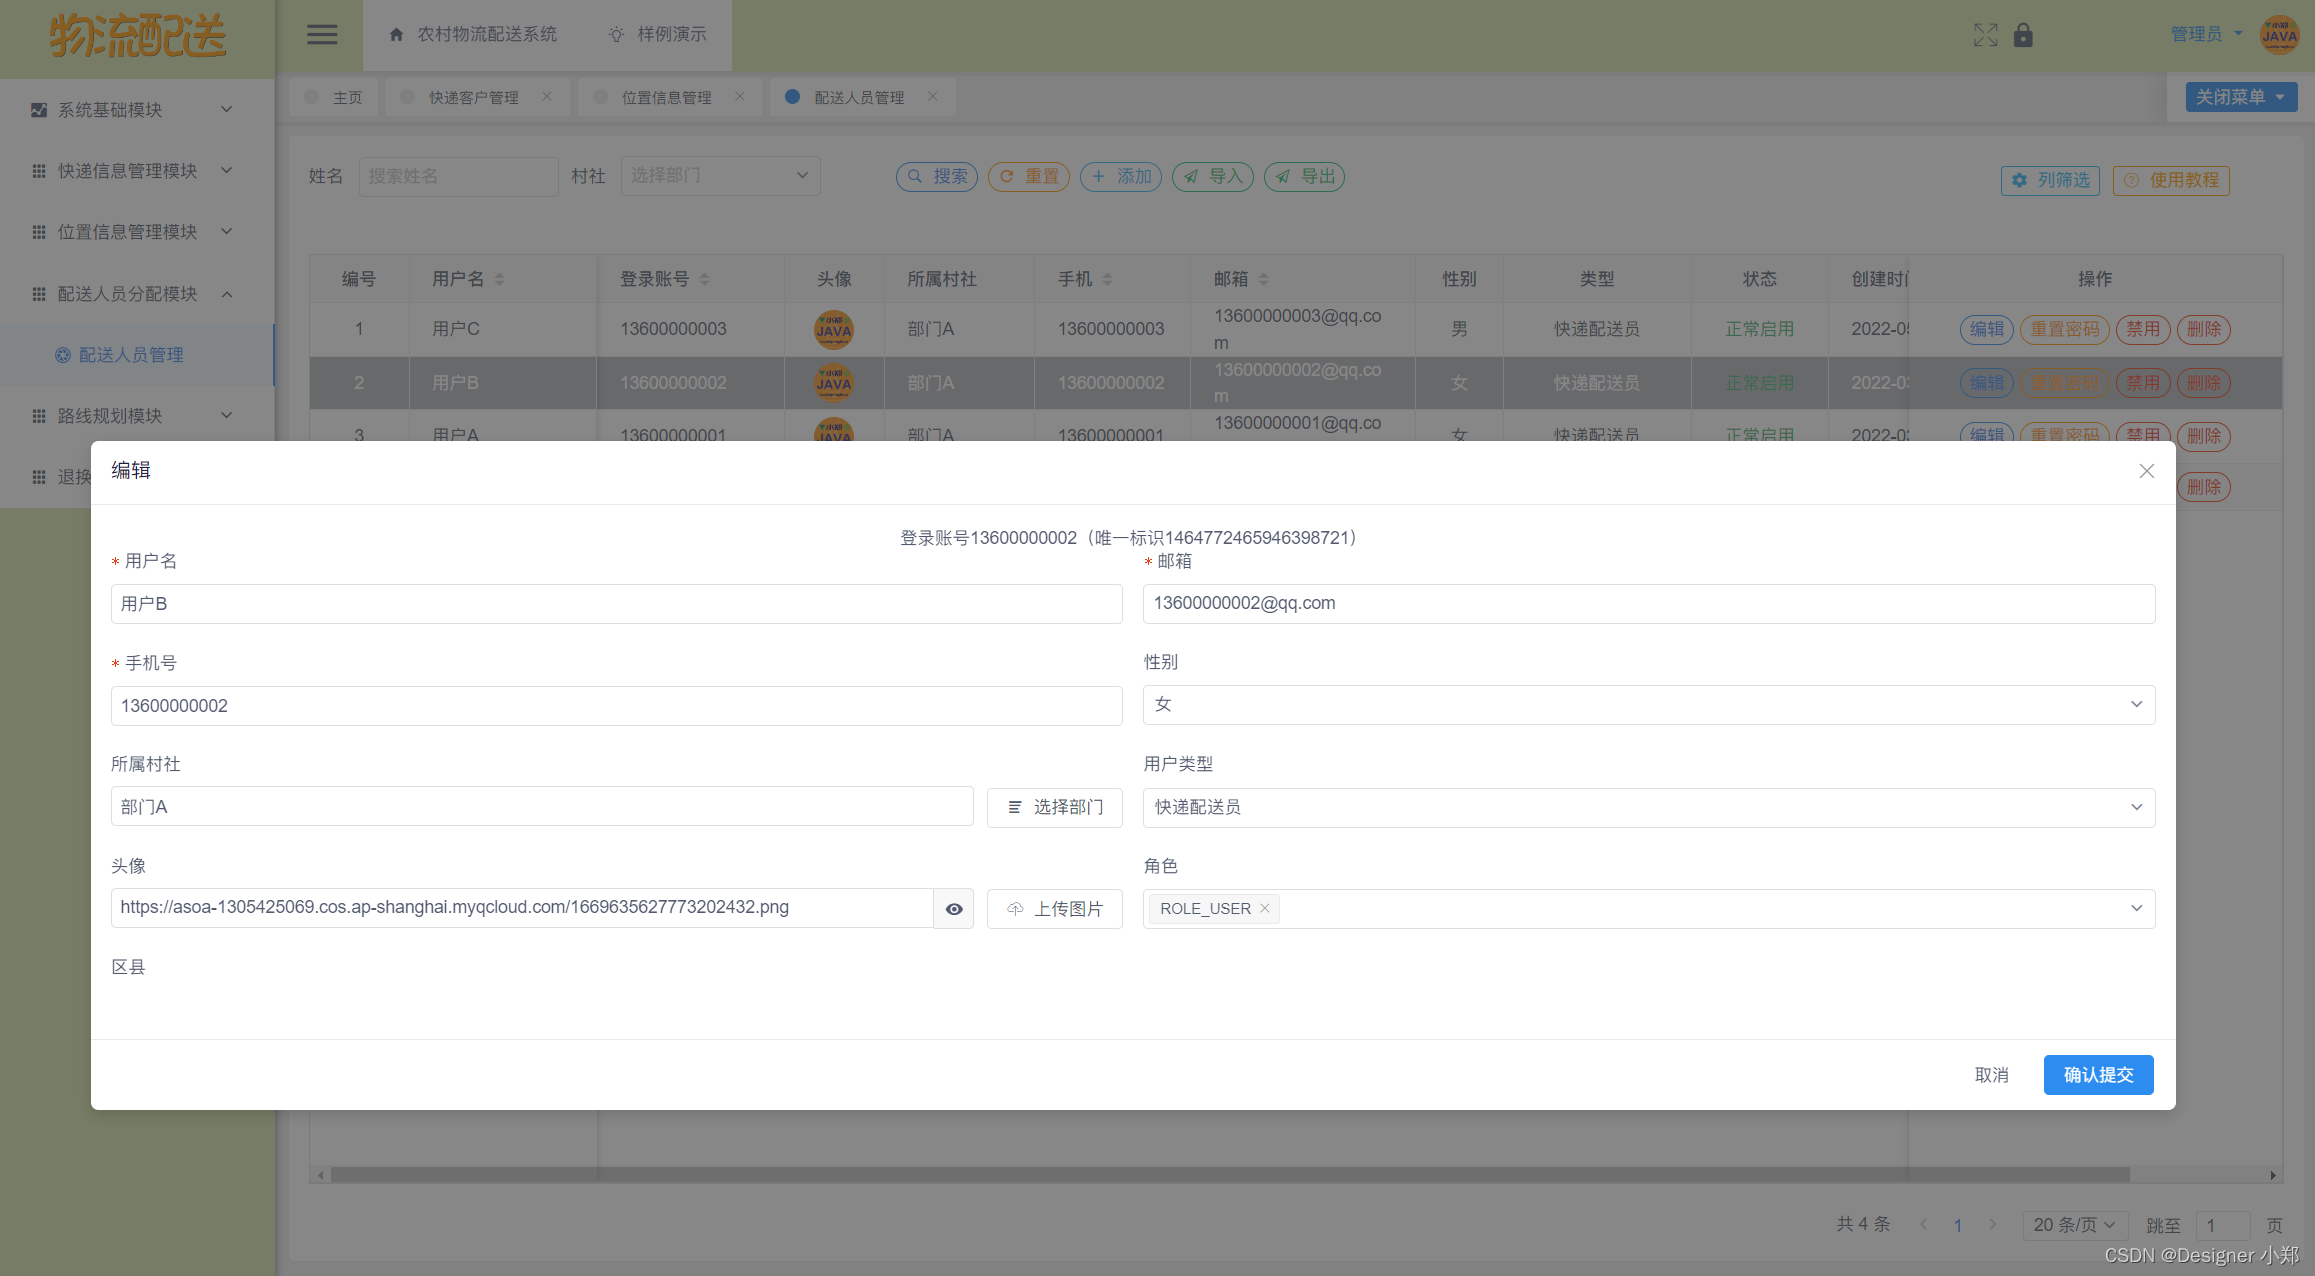The image size is (2315, 1276).
Task: Click the 确认提交 button
Action: click(x=2098, y=1075)
